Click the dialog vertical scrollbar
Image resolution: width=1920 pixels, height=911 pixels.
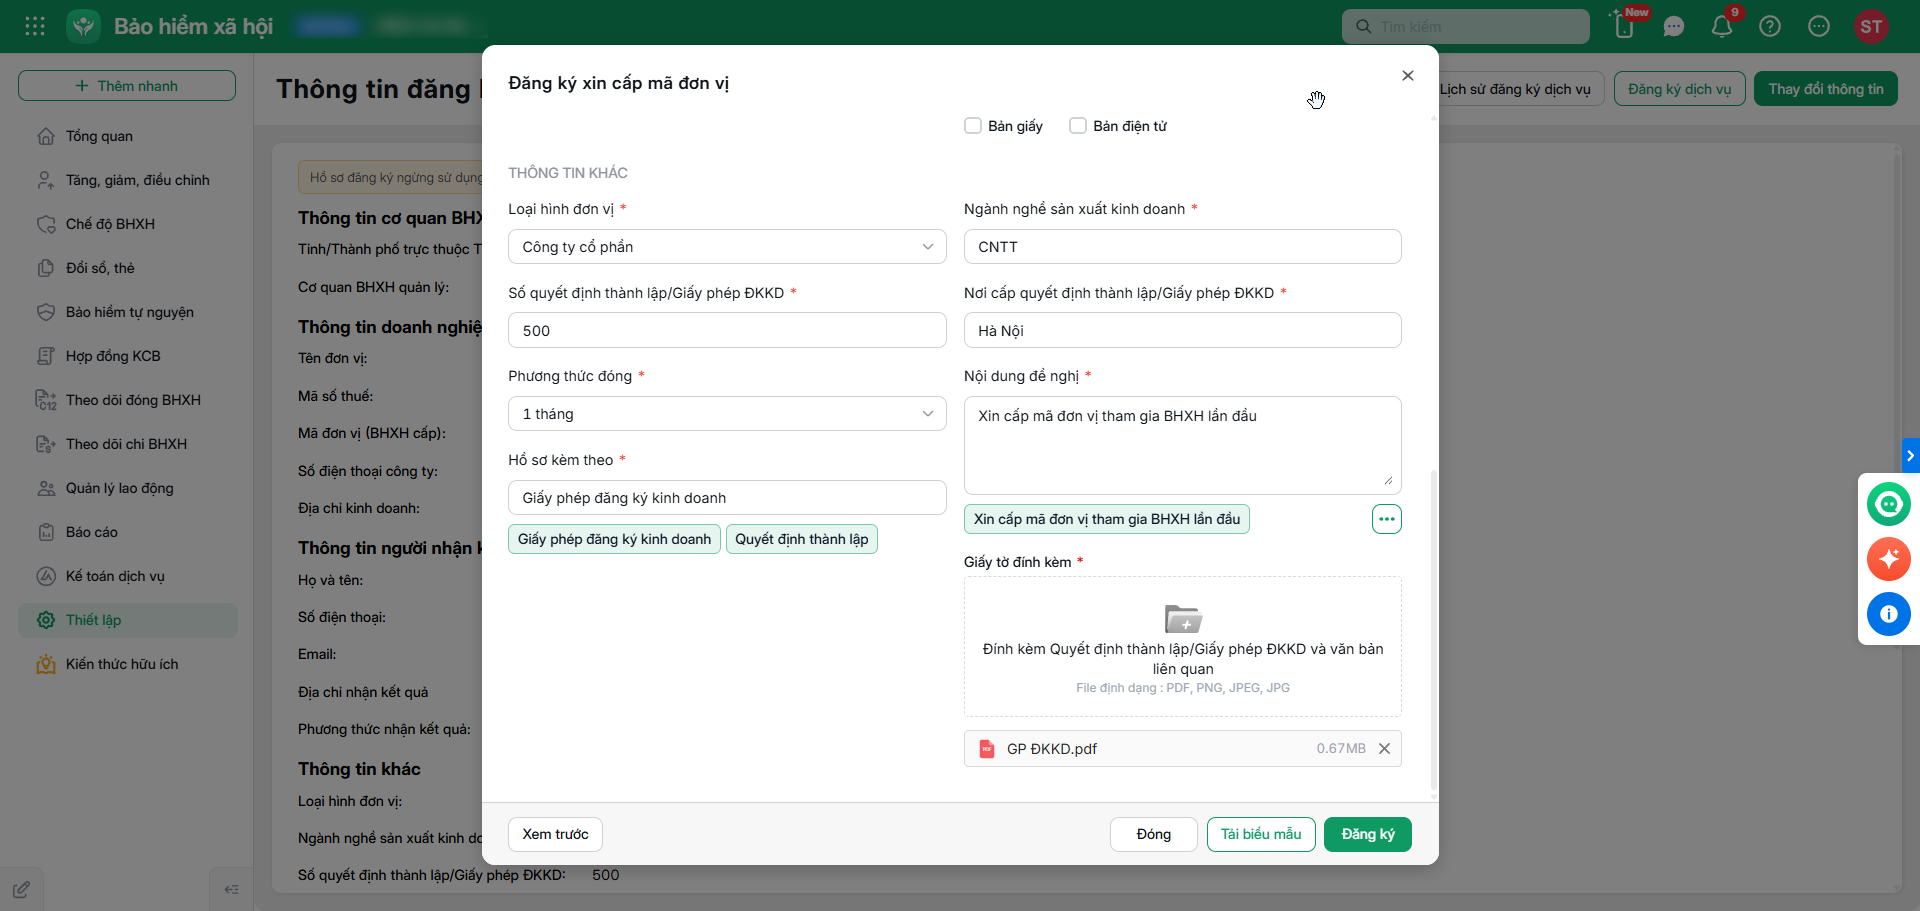[1433, 630]
